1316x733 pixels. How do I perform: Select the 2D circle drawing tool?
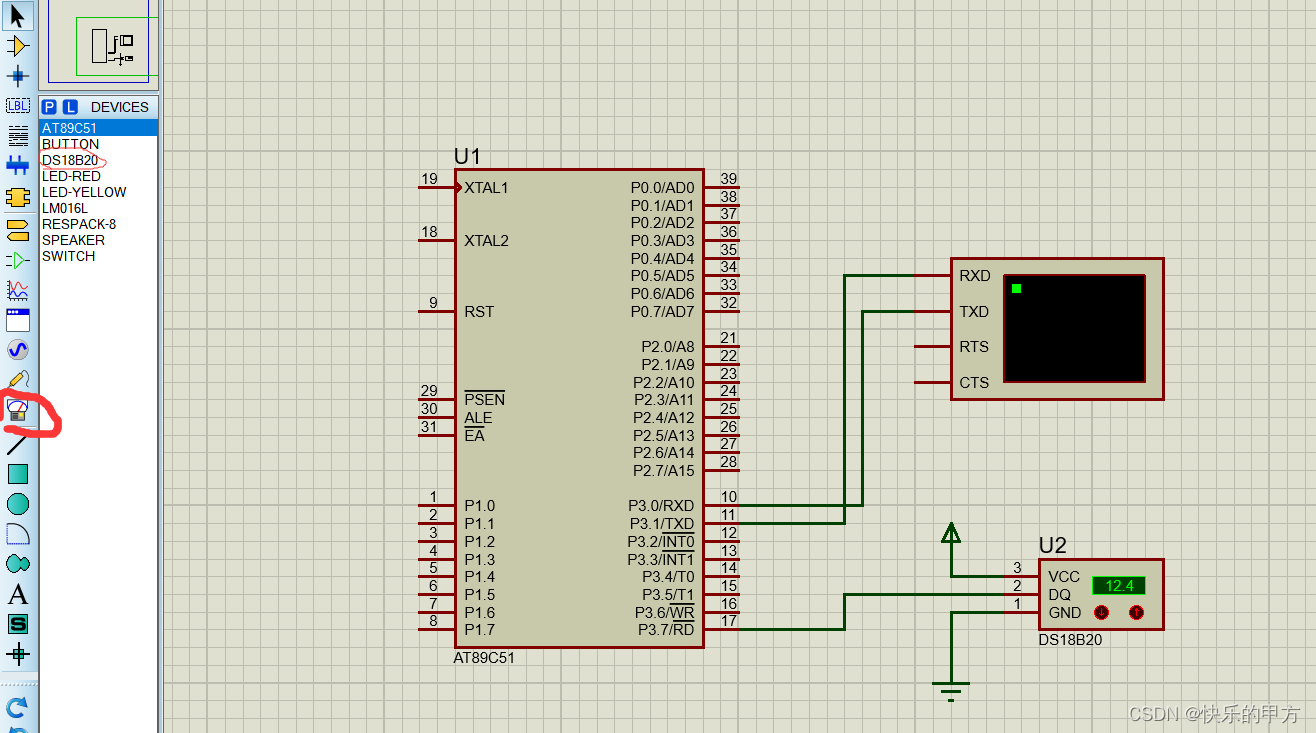18,504
